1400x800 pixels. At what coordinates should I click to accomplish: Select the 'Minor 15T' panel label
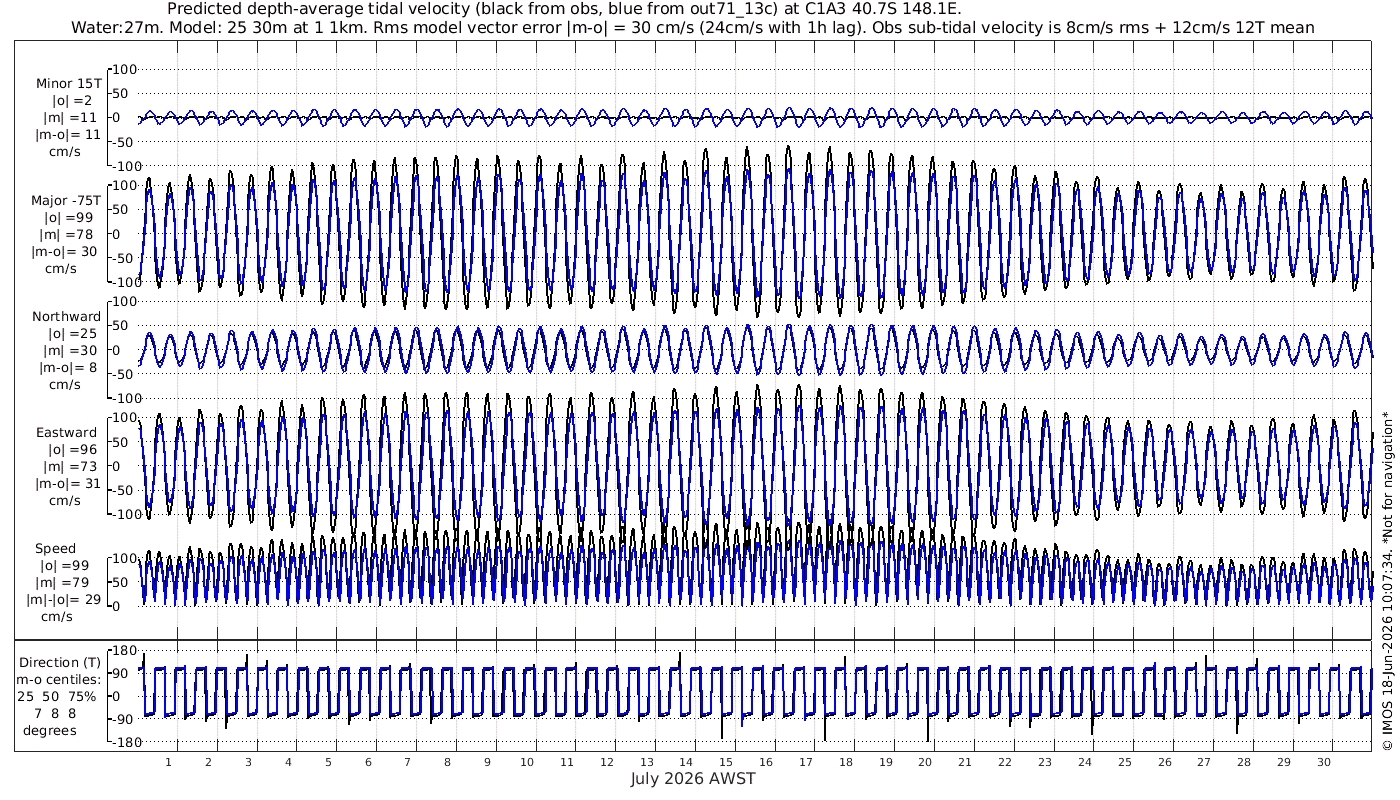(x=67, y=83)
